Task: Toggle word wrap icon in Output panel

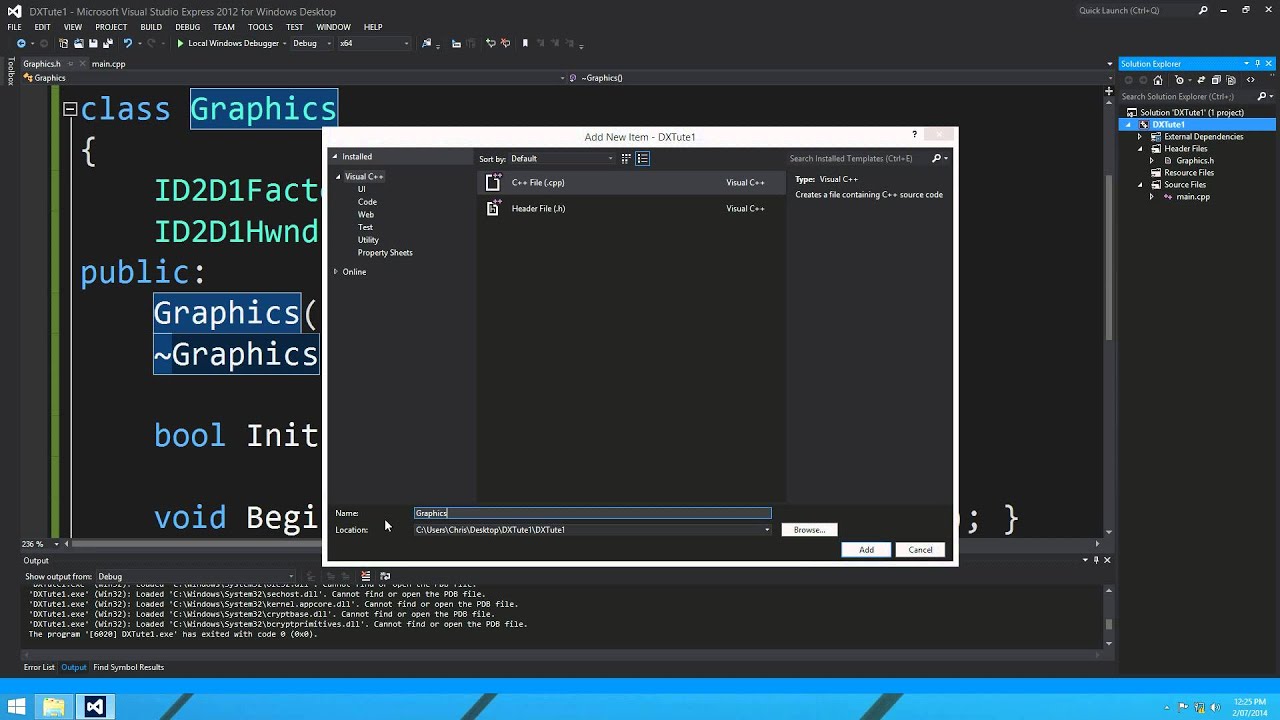Action: tap(385, 576)
